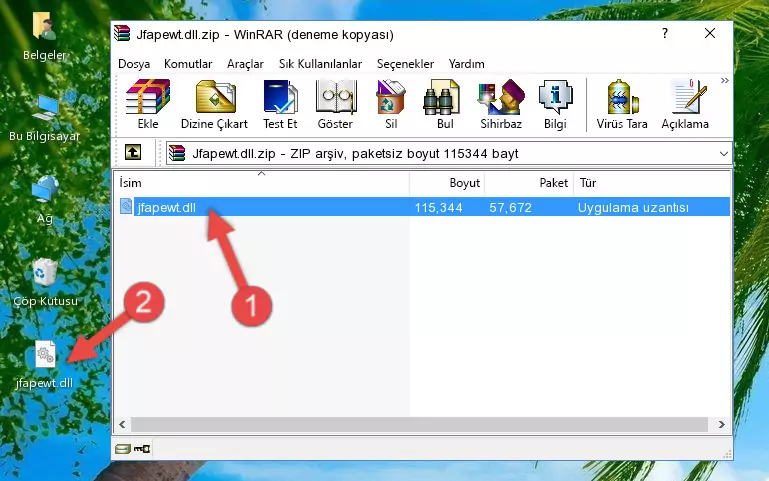
Task: Sort by Tür column header
Action: pyautogui.click(x=652, y=183)
